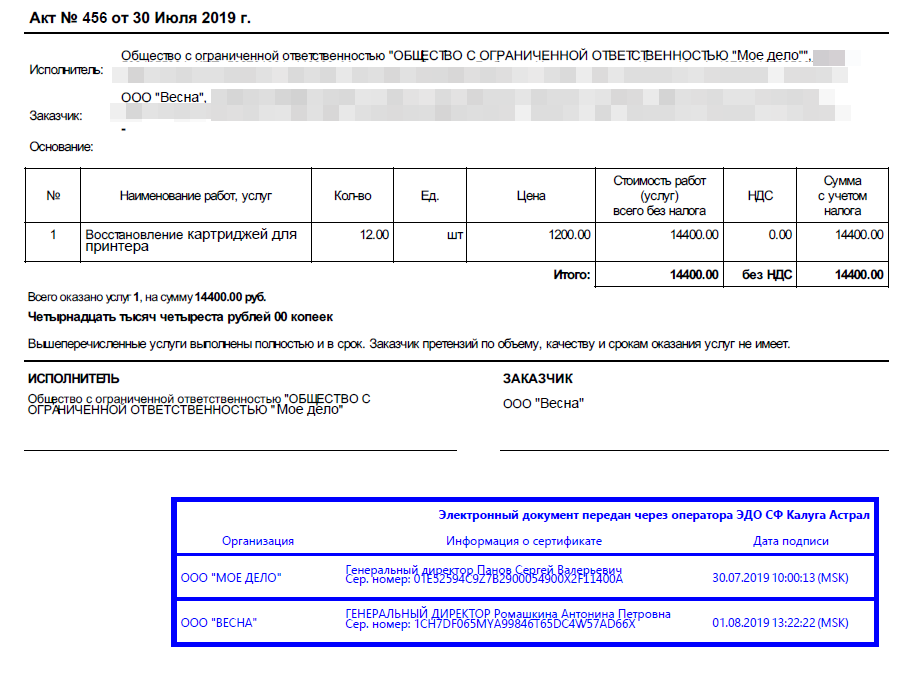Click the 'Кол-во' column header
Screen dimensions: 913x678
click(x=352, y=196)
